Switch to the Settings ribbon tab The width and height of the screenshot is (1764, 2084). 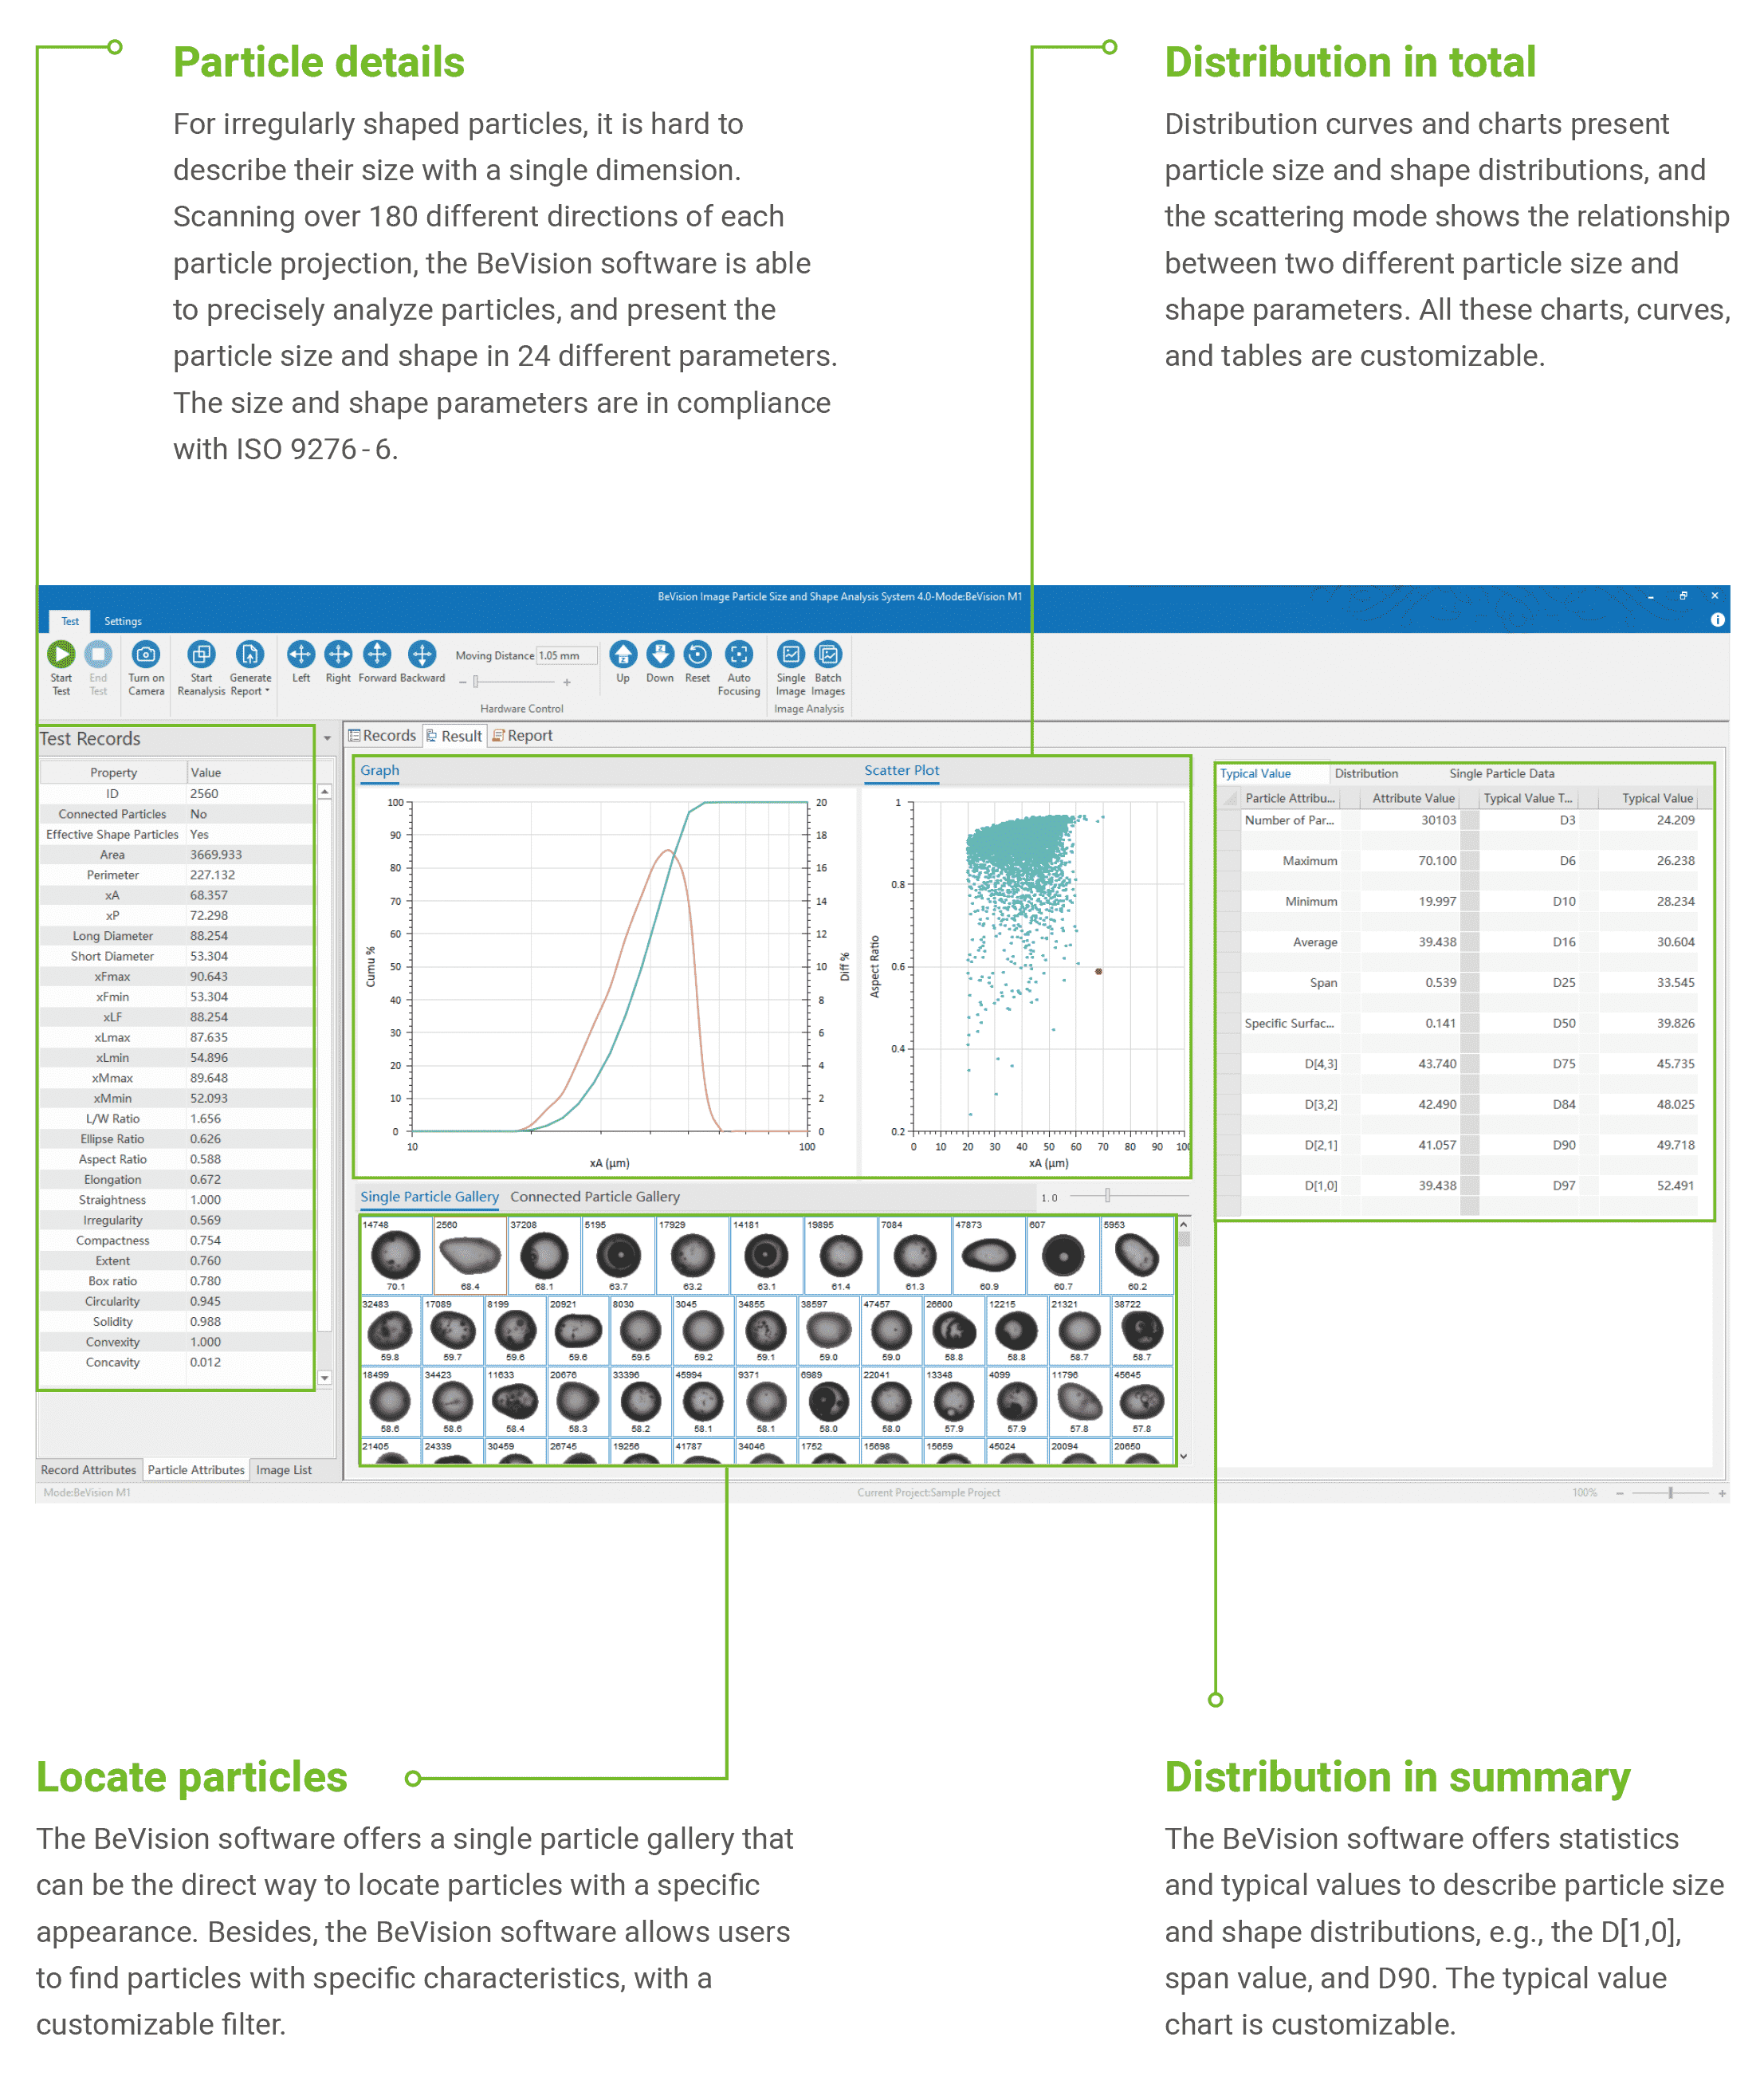click(123, 621)
